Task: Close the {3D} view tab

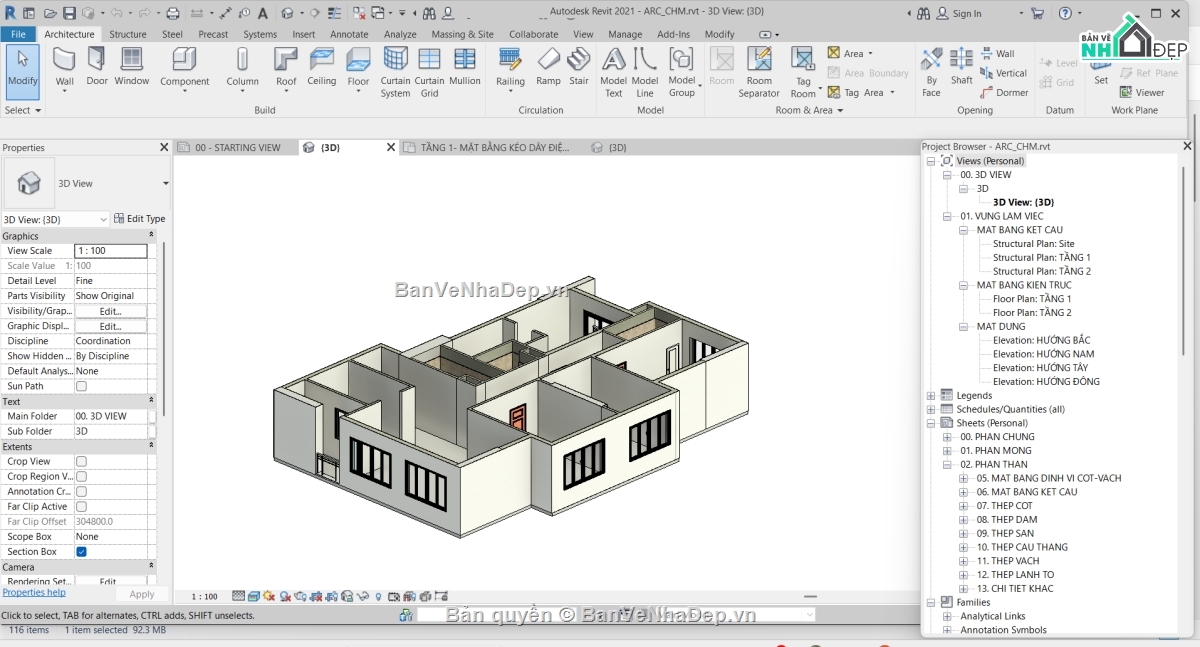Action: 391,147
